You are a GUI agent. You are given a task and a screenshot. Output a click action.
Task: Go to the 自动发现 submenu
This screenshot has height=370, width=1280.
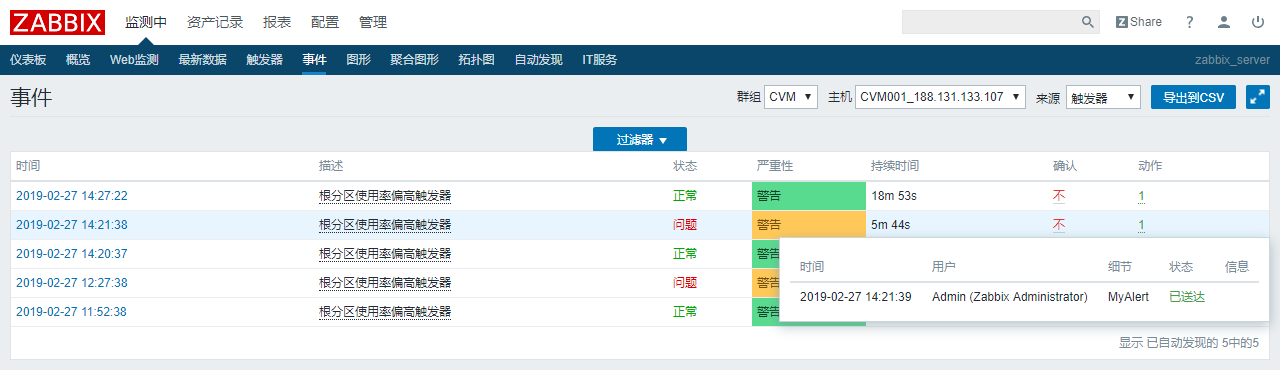coord(538,60)
